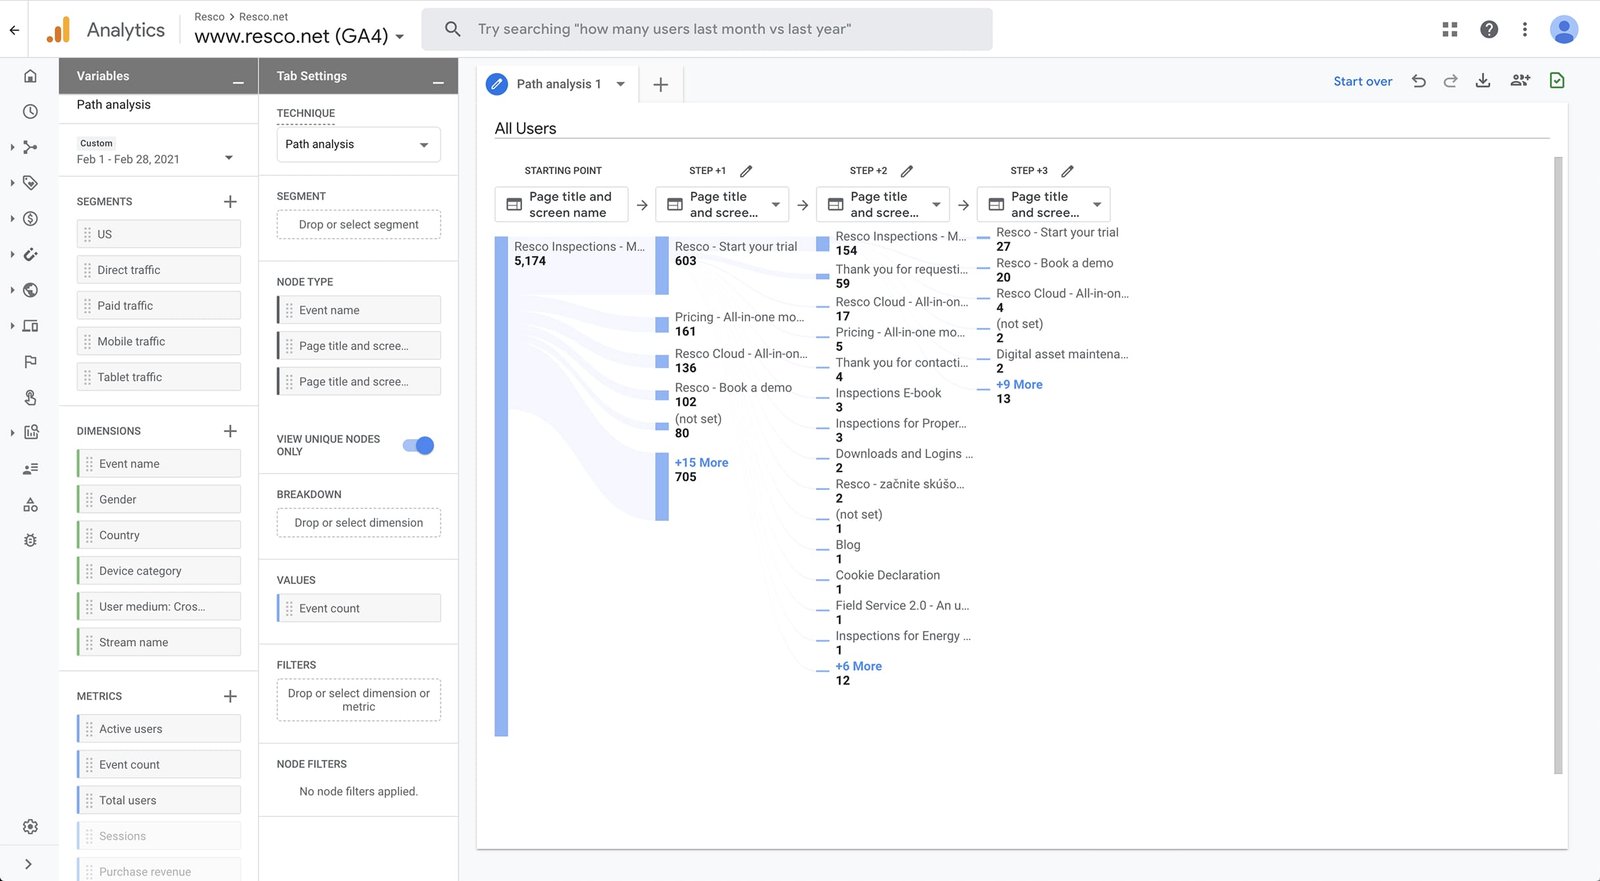The height and width of the screenshot is (881, 1600).
Task: Open the www.resco.net property selector
Action: pyautogui.click(x=300, y=36)
